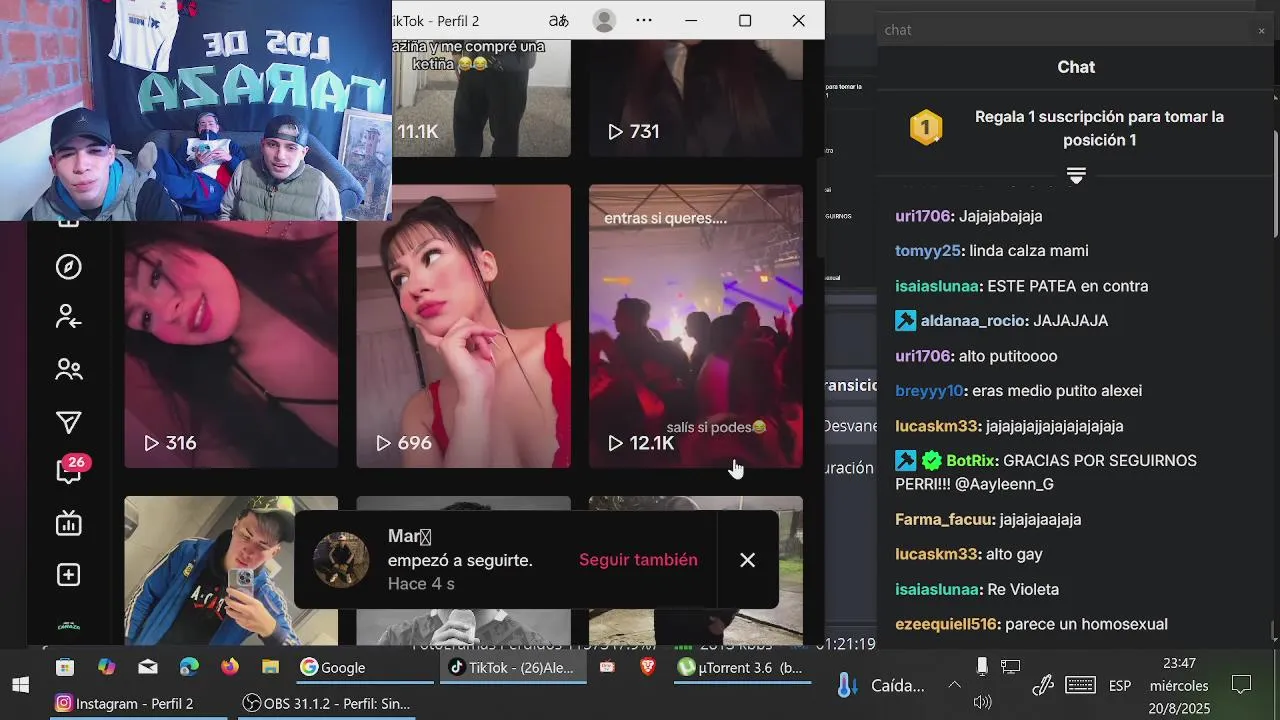Click the TikTok upload plus icon
The width and height of the screenshot is (1280, 720).
click(x=68, y=575)
